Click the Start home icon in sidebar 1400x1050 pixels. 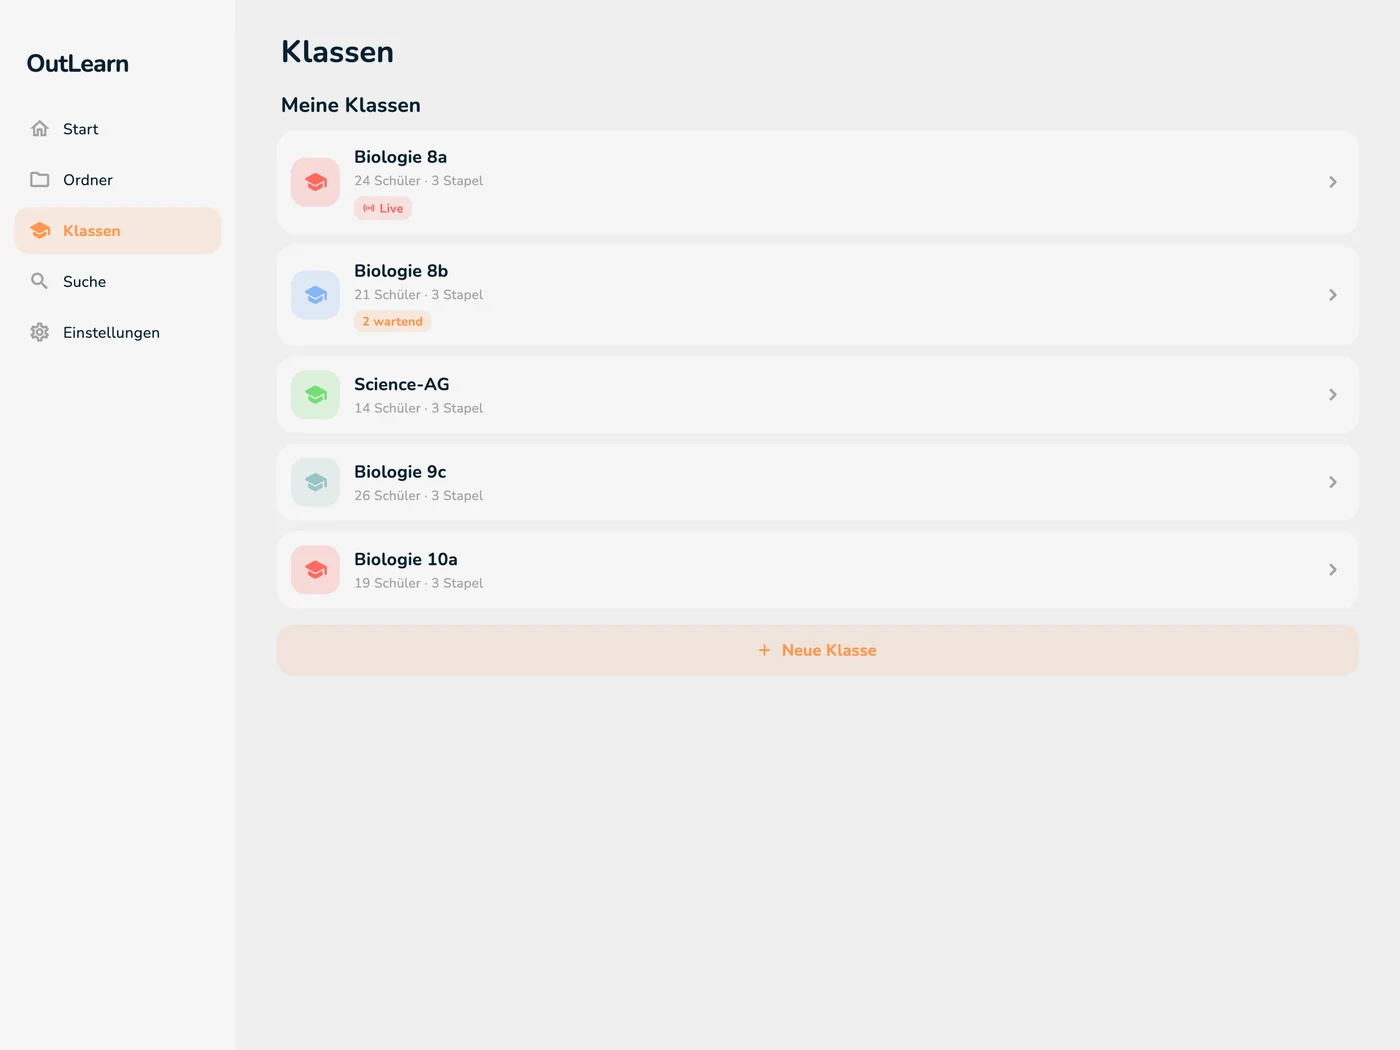tap(40, 129)
